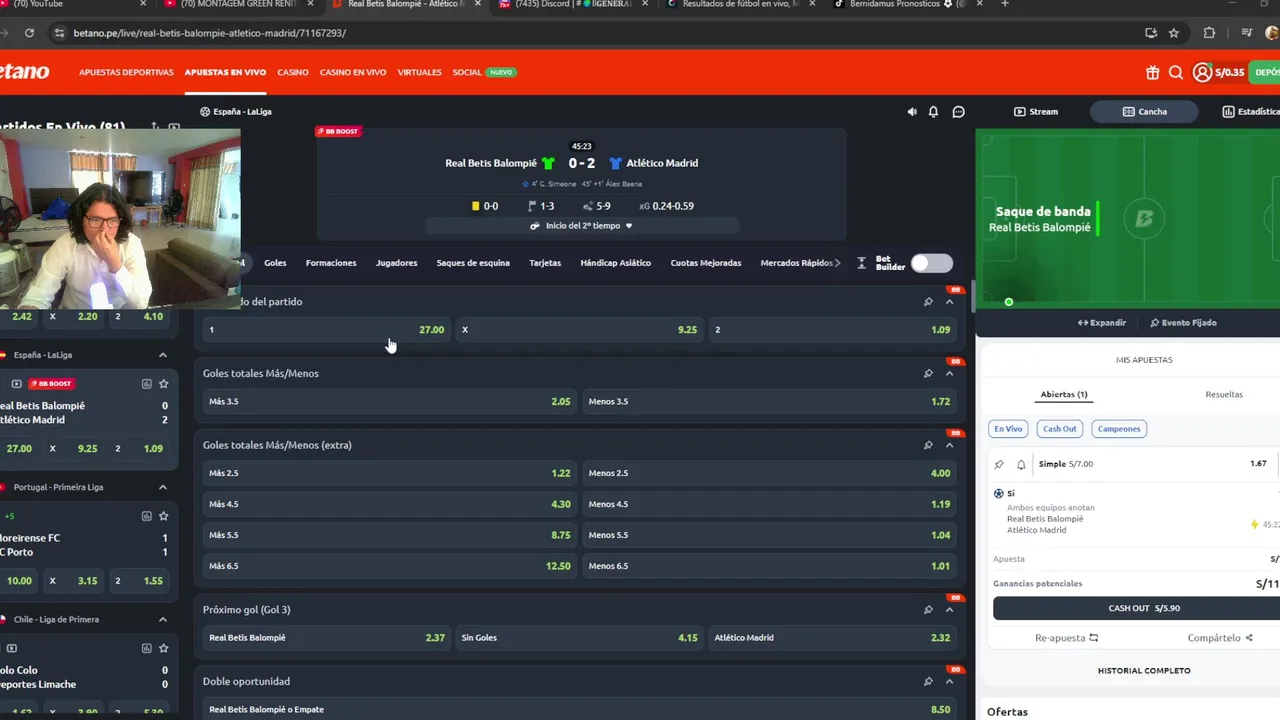Pin the Goles totales Más/Menos market
This screenshot has height=720, width=1280.
tap(928, 373)
